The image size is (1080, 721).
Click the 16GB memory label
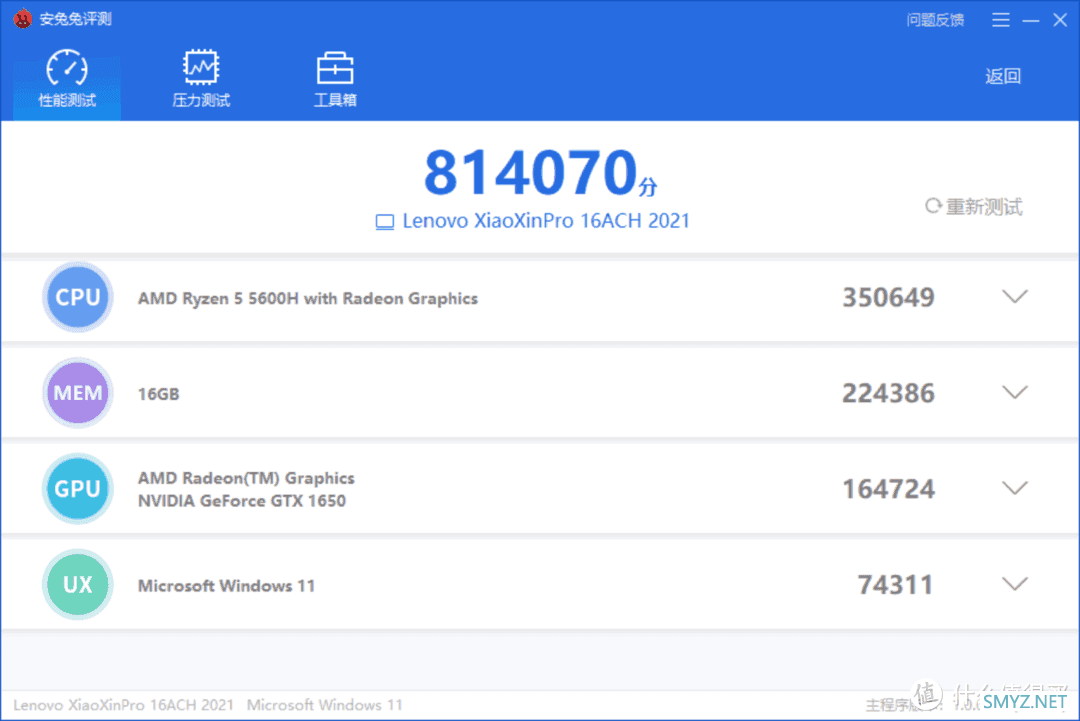point(158,394)
